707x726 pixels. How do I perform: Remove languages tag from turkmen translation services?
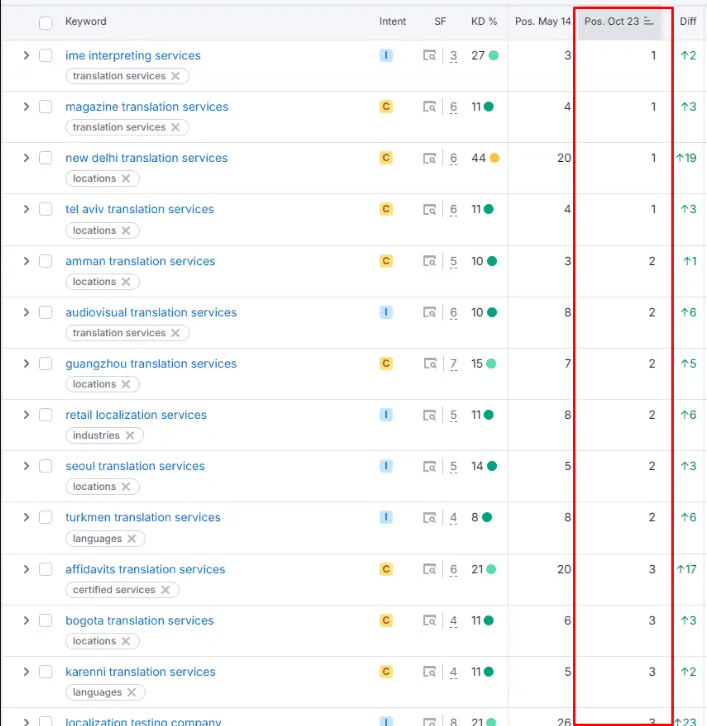click(x=132, y=539)
